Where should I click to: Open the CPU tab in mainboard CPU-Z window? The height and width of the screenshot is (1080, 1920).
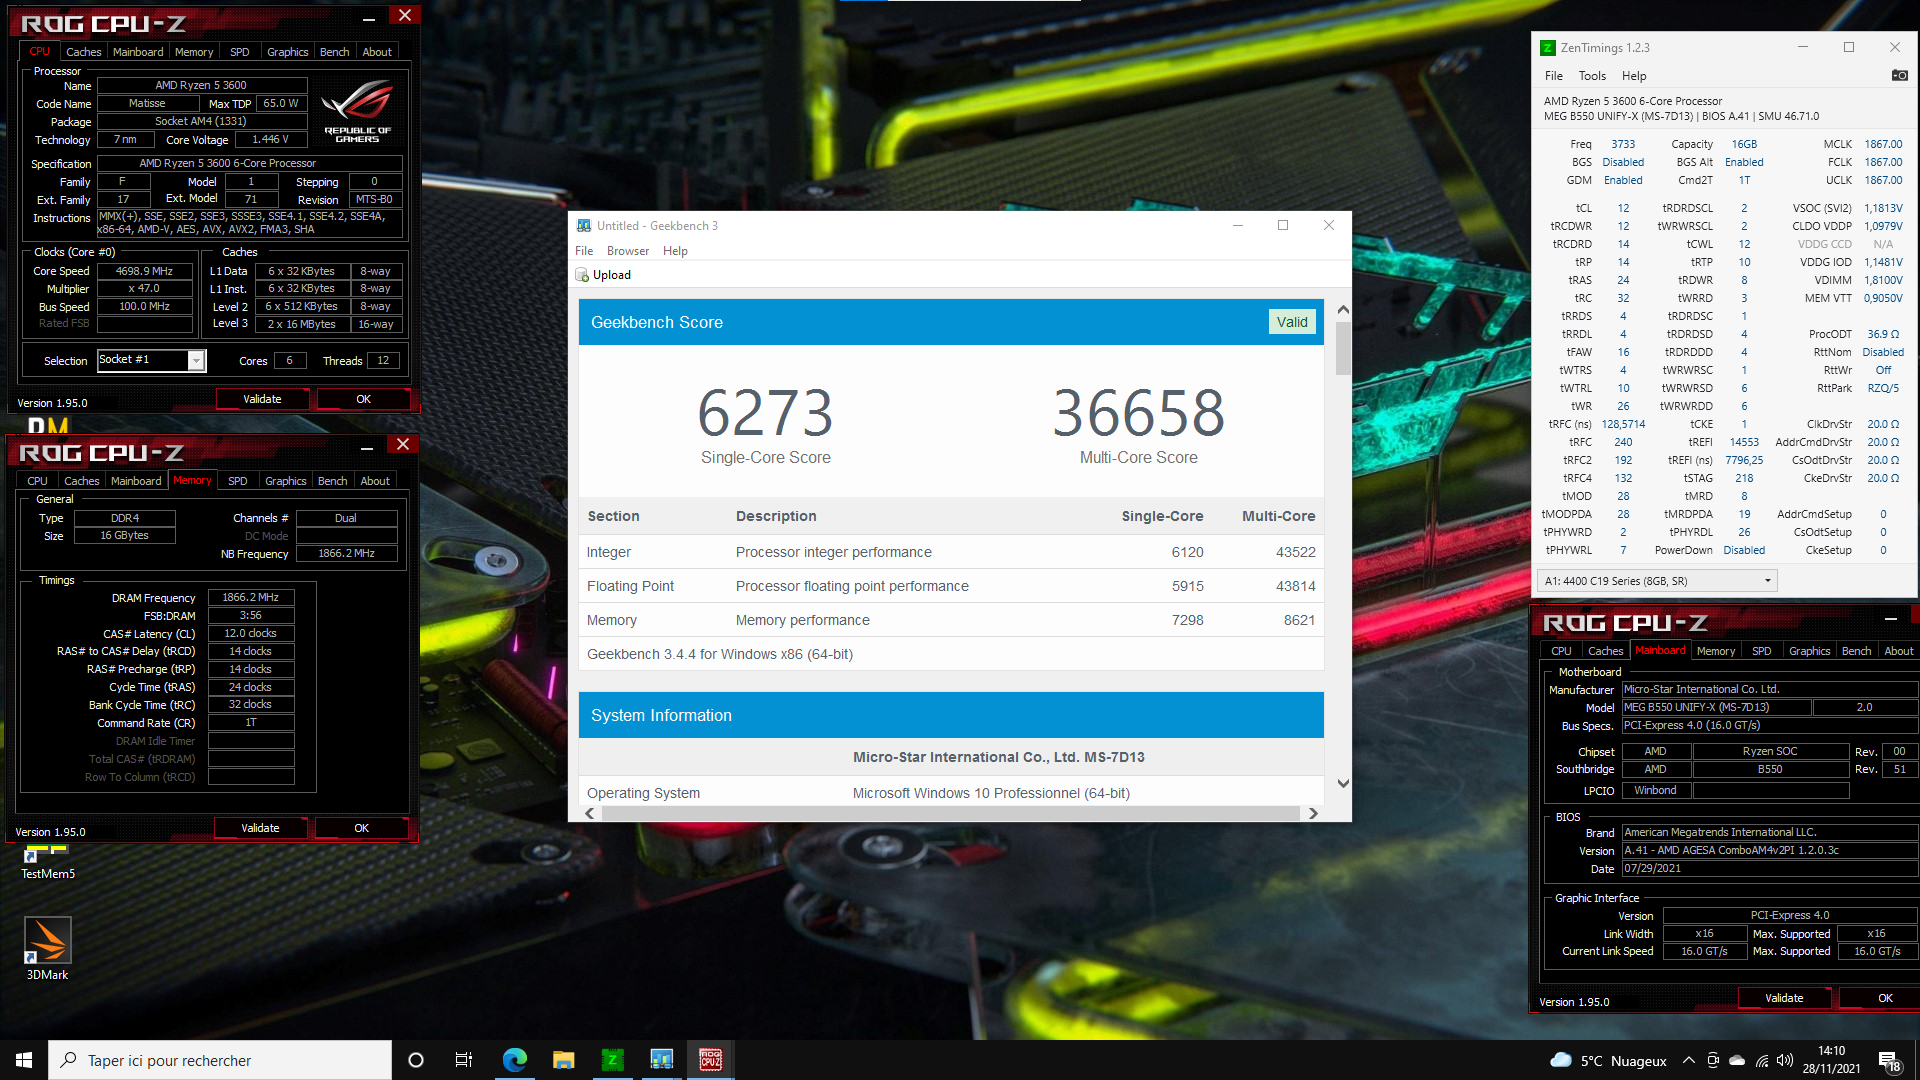[1561, 651]
